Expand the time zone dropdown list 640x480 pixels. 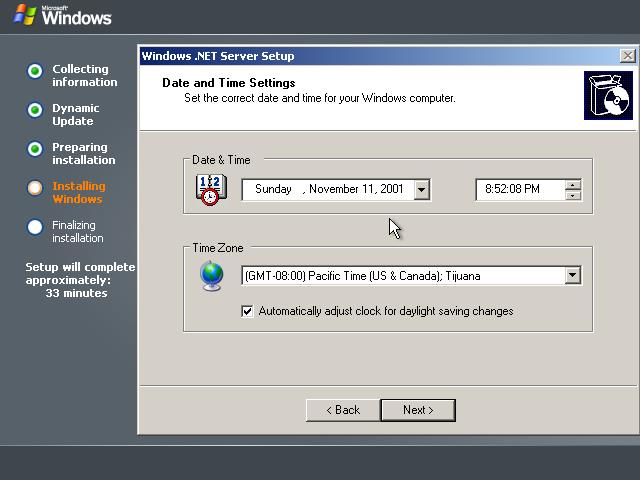click(x=573, y=276)
